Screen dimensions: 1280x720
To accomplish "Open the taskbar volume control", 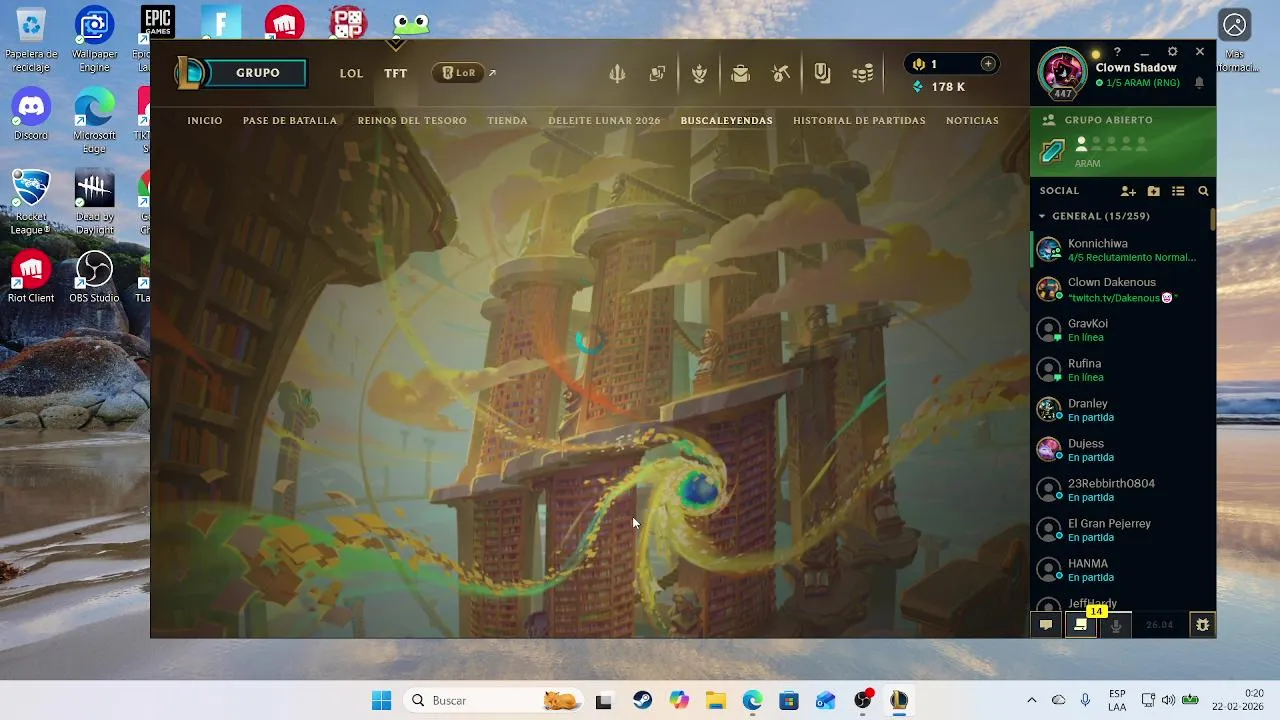I will click(x=1168, y=700).
